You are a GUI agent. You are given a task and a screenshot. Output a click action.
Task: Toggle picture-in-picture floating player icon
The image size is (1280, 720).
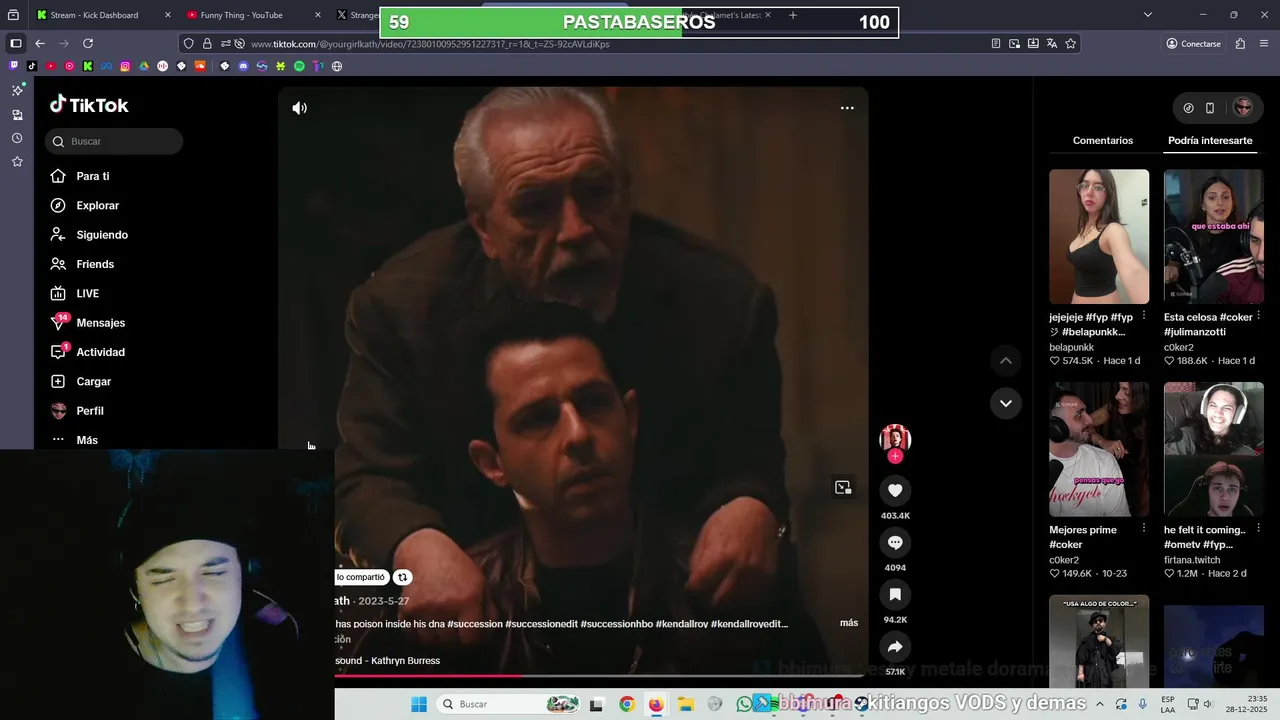[x=843, y=487]
